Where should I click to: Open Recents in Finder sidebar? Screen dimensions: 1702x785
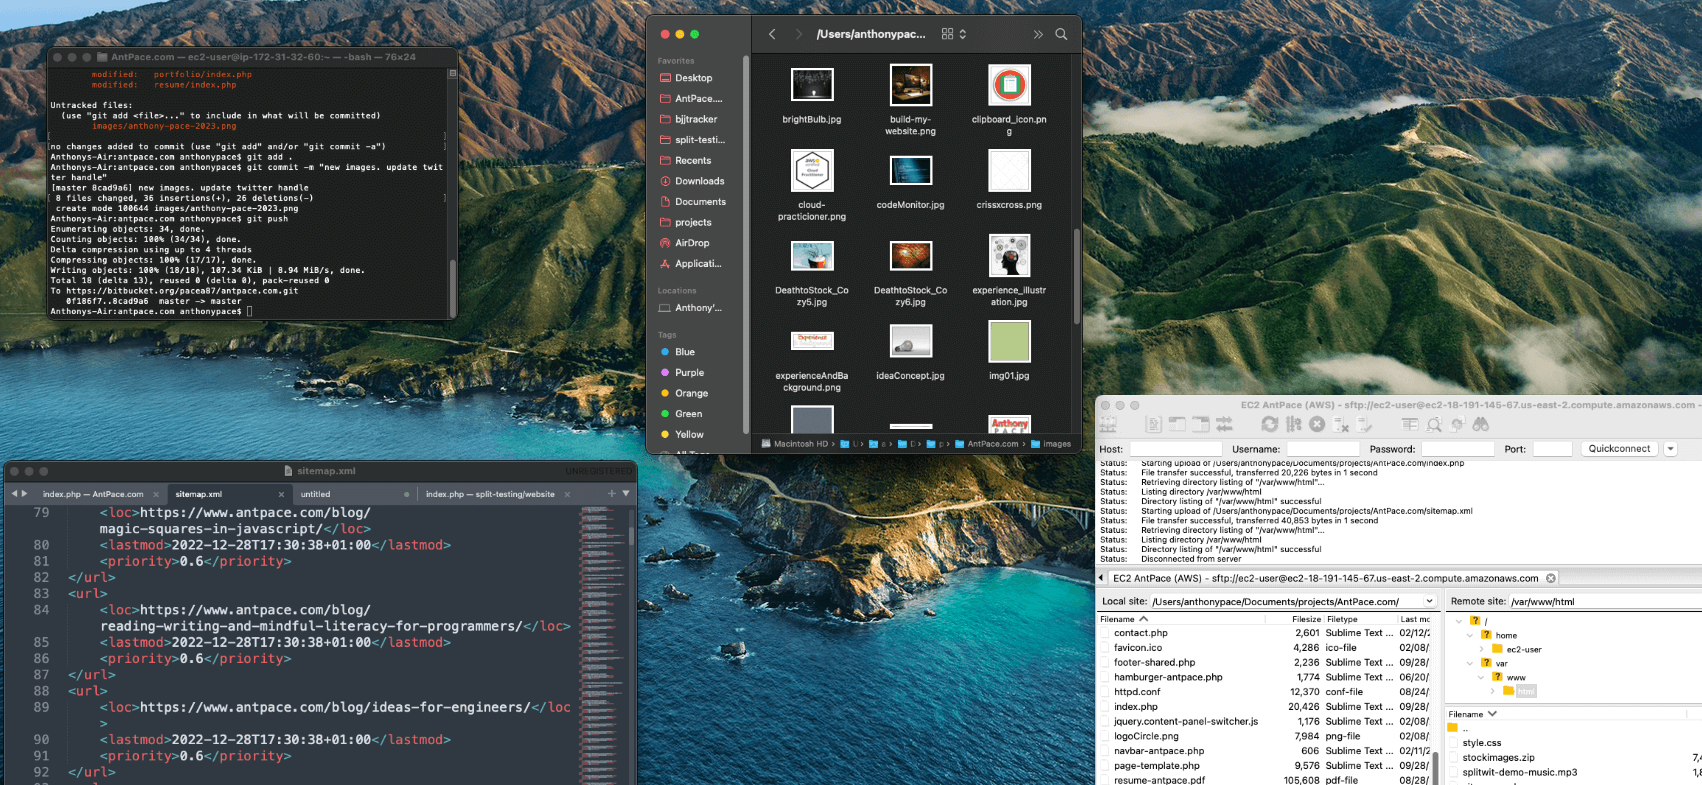coord(693,160)
